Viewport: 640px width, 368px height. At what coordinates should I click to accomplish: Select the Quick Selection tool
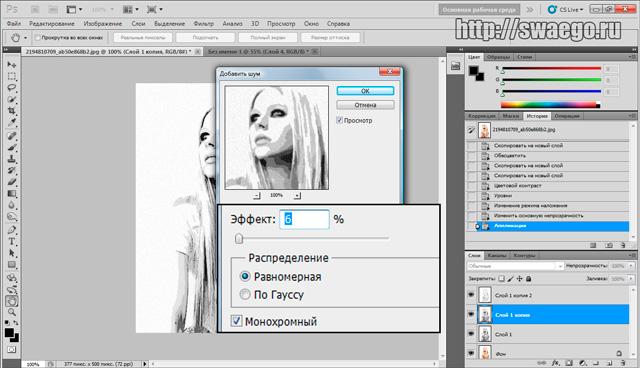11,99
